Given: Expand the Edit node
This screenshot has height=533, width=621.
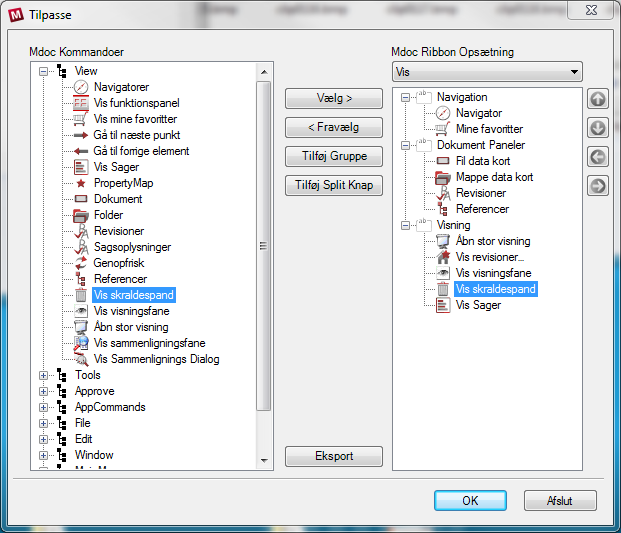Looking at the screenshot, I should (43, 439).
